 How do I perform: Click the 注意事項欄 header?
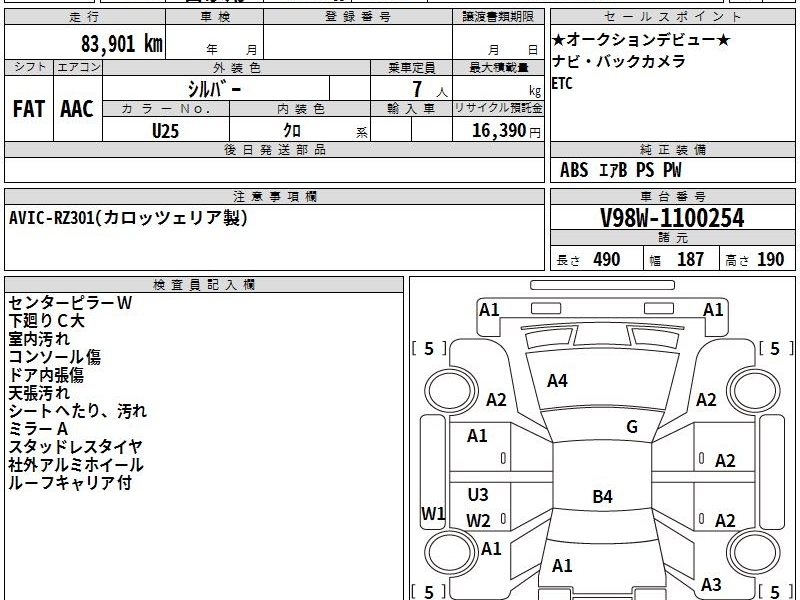[274, 197]
